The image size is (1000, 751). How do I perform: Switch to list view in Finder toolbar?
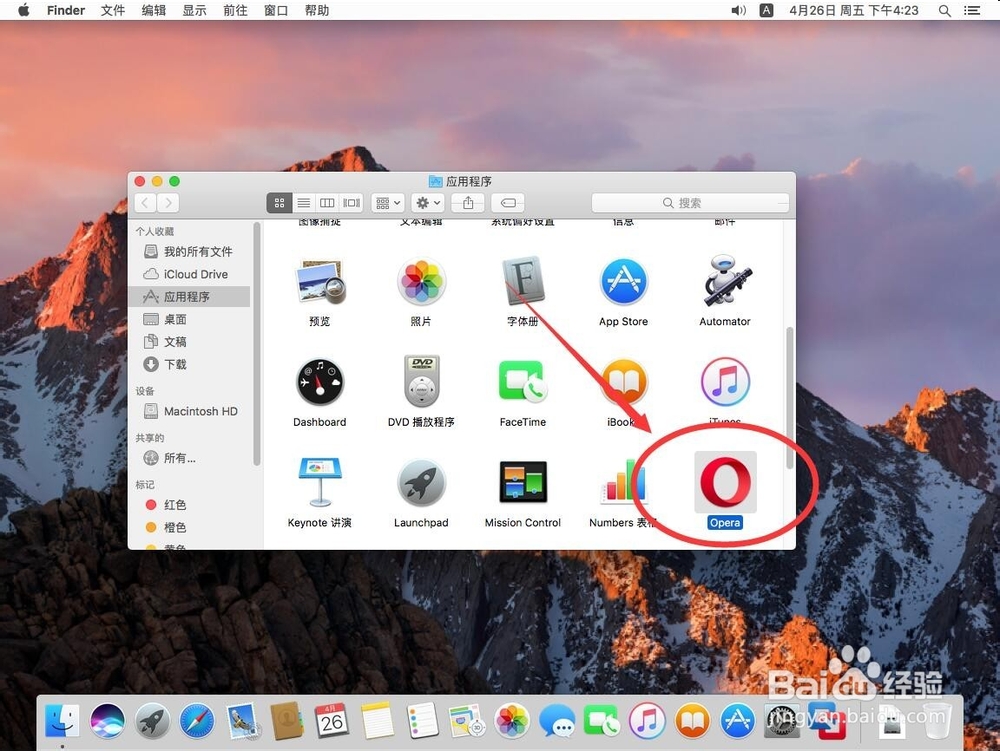[304, 203]
